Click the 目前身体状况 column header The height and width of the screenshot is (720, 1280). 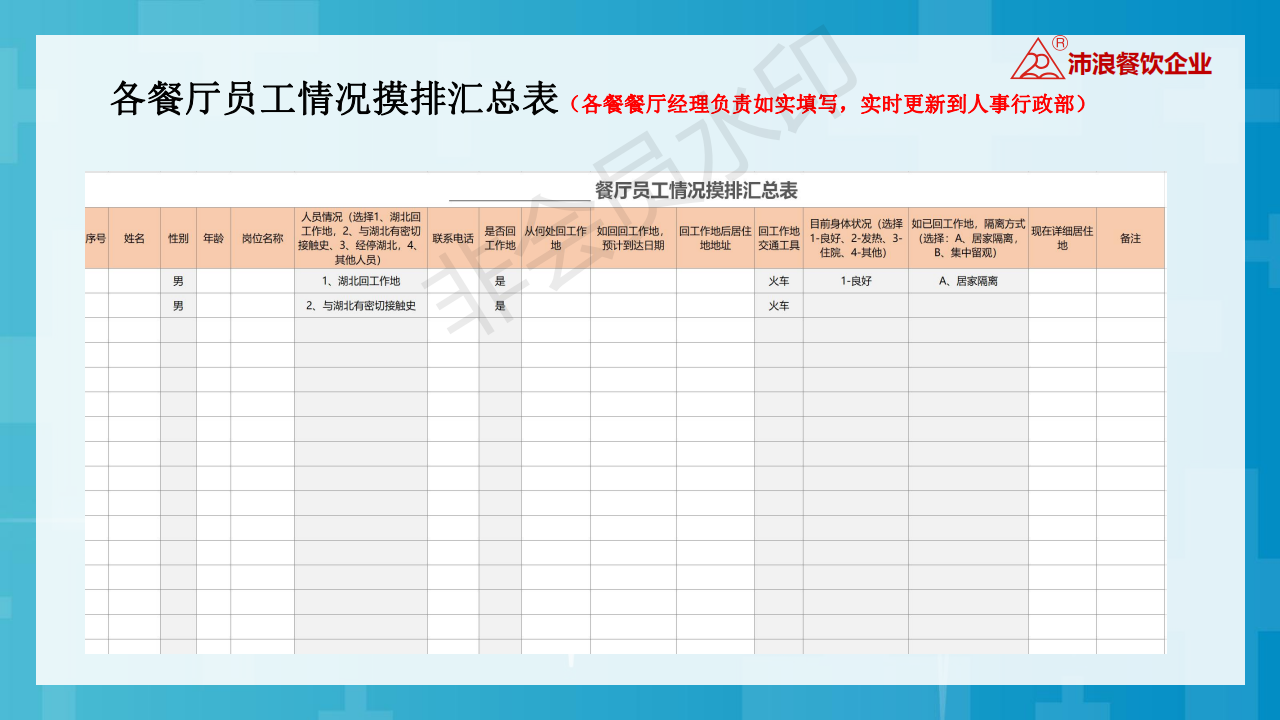(x=856, y=238)
